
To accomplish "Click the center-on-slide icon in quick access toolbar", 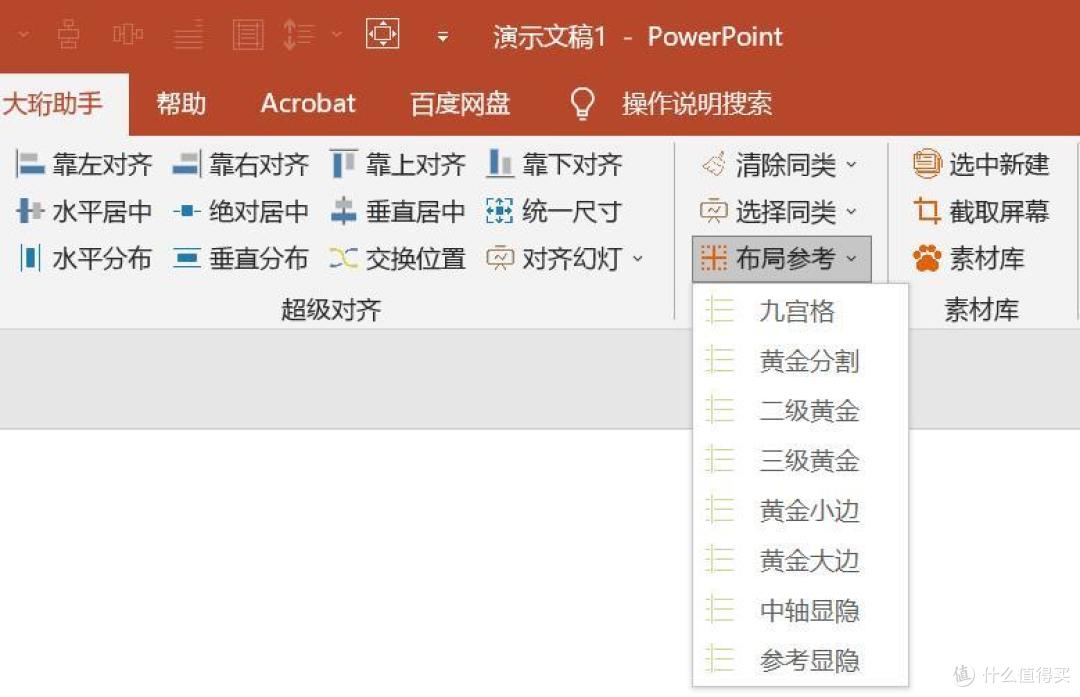I will 382,34.
